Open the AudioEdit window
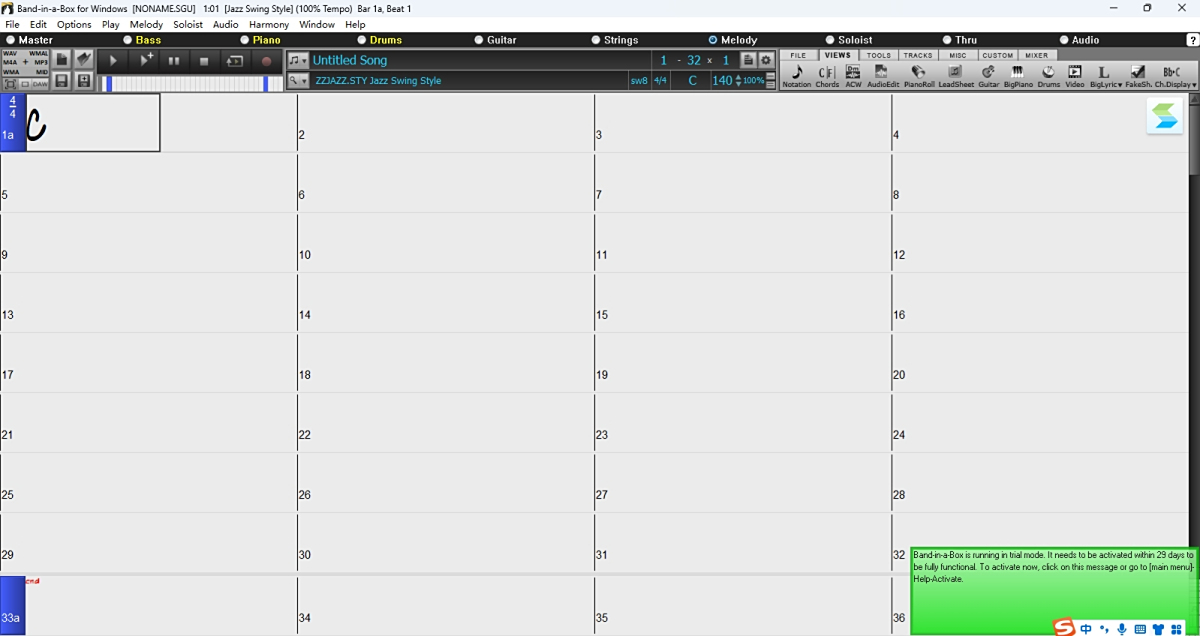Image resolution: width=1200 pixels, height=636 pixels. point(882,75)
